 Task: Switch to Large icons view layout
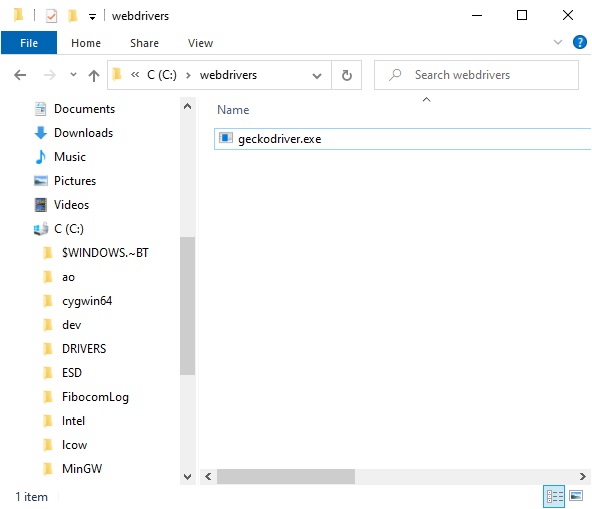576,495
